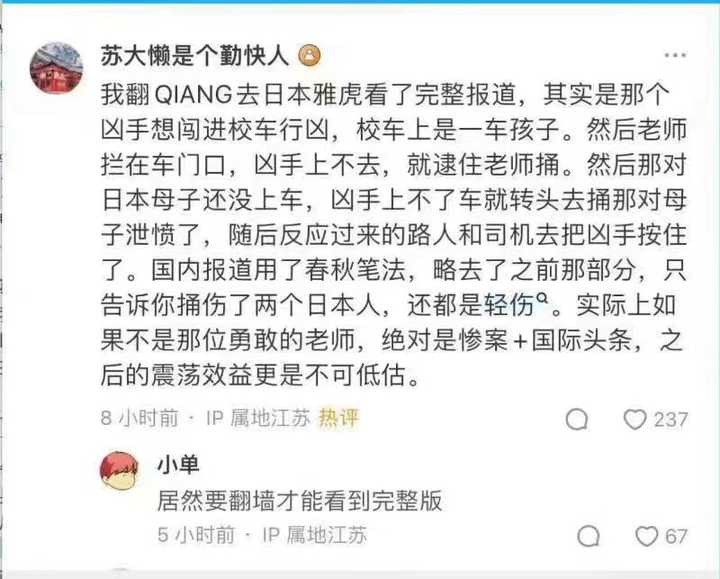Open the reply bubble on the main comment
720x579 pixels.
577,419
